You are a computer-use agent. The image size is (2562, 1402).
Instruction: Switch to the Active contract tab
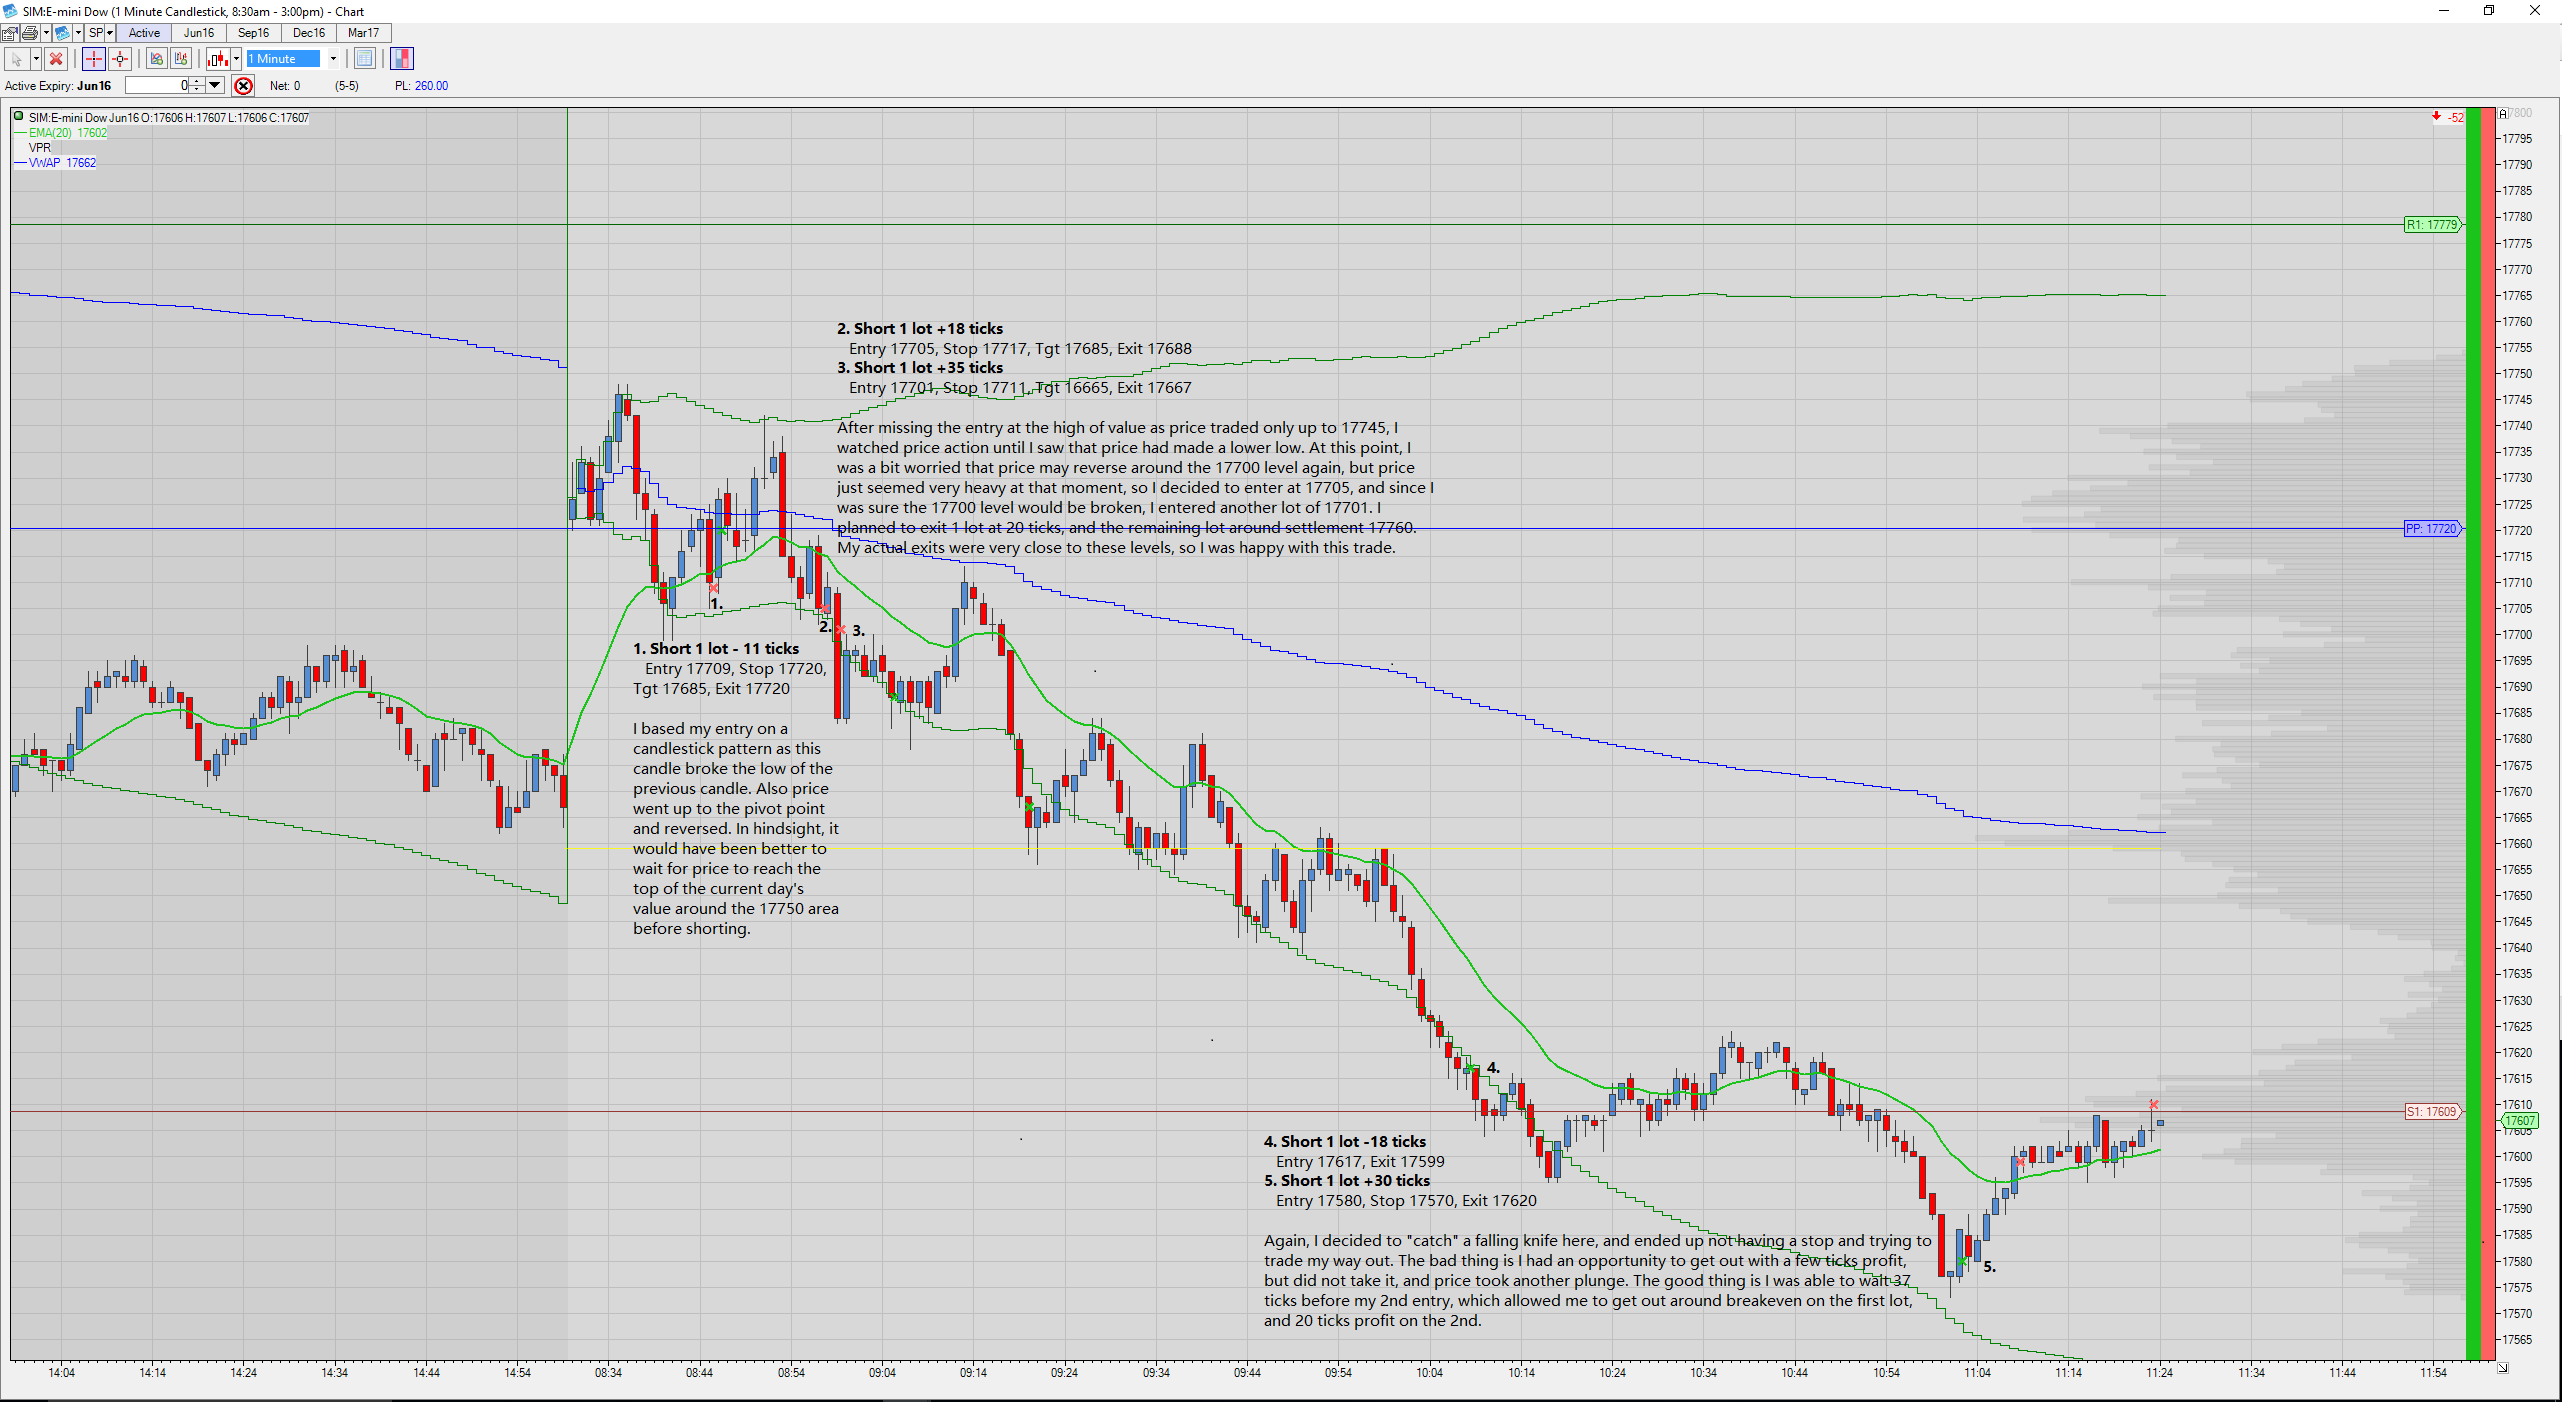(144, 33)
